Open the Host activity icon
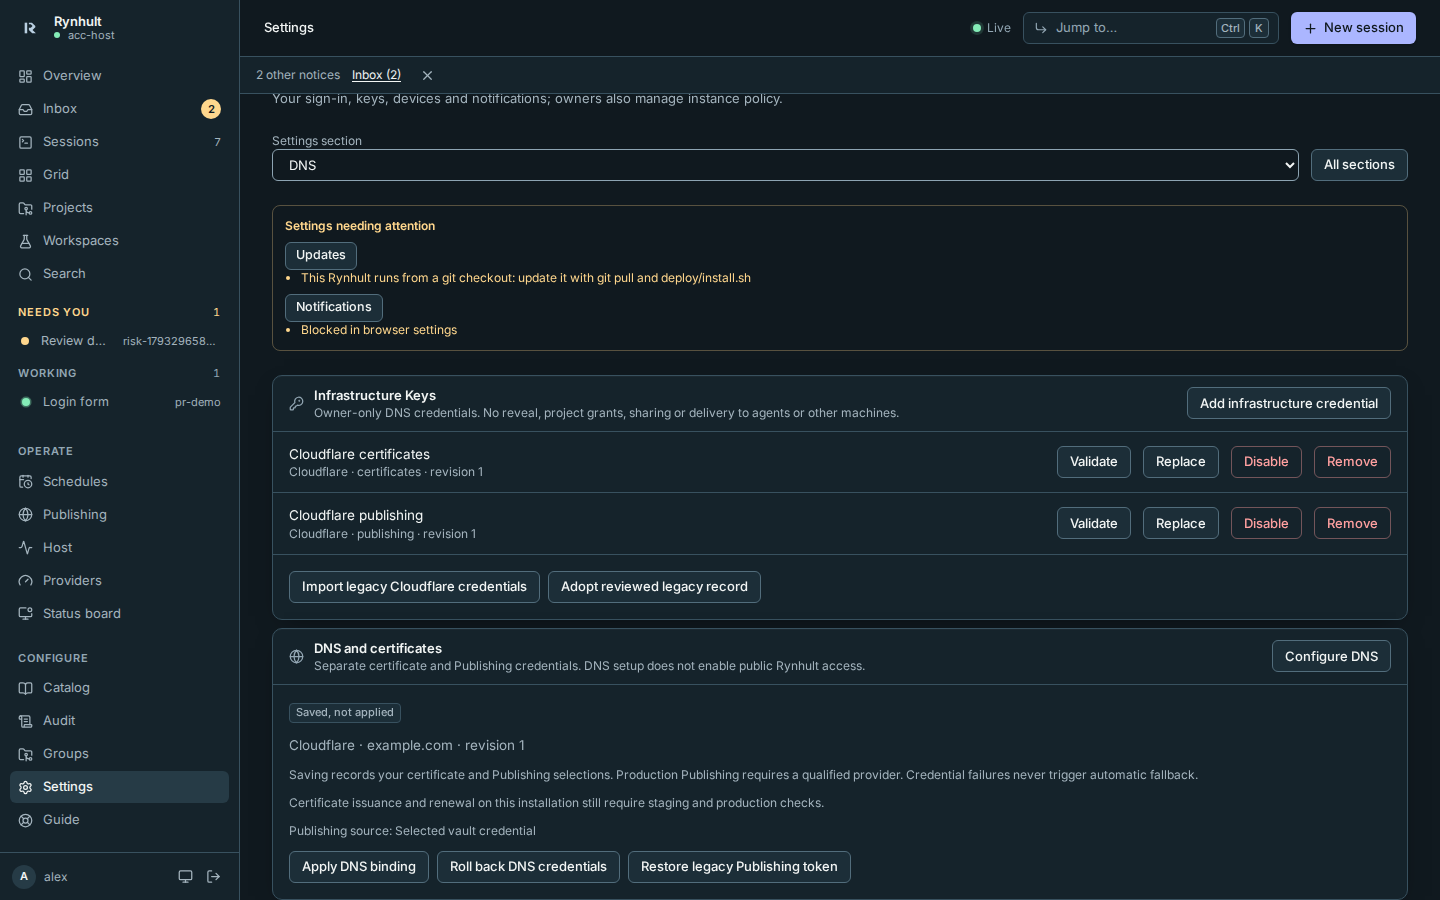Image resolution: width=1440 pixels, height=900 pixels. (x=26, y=548)
